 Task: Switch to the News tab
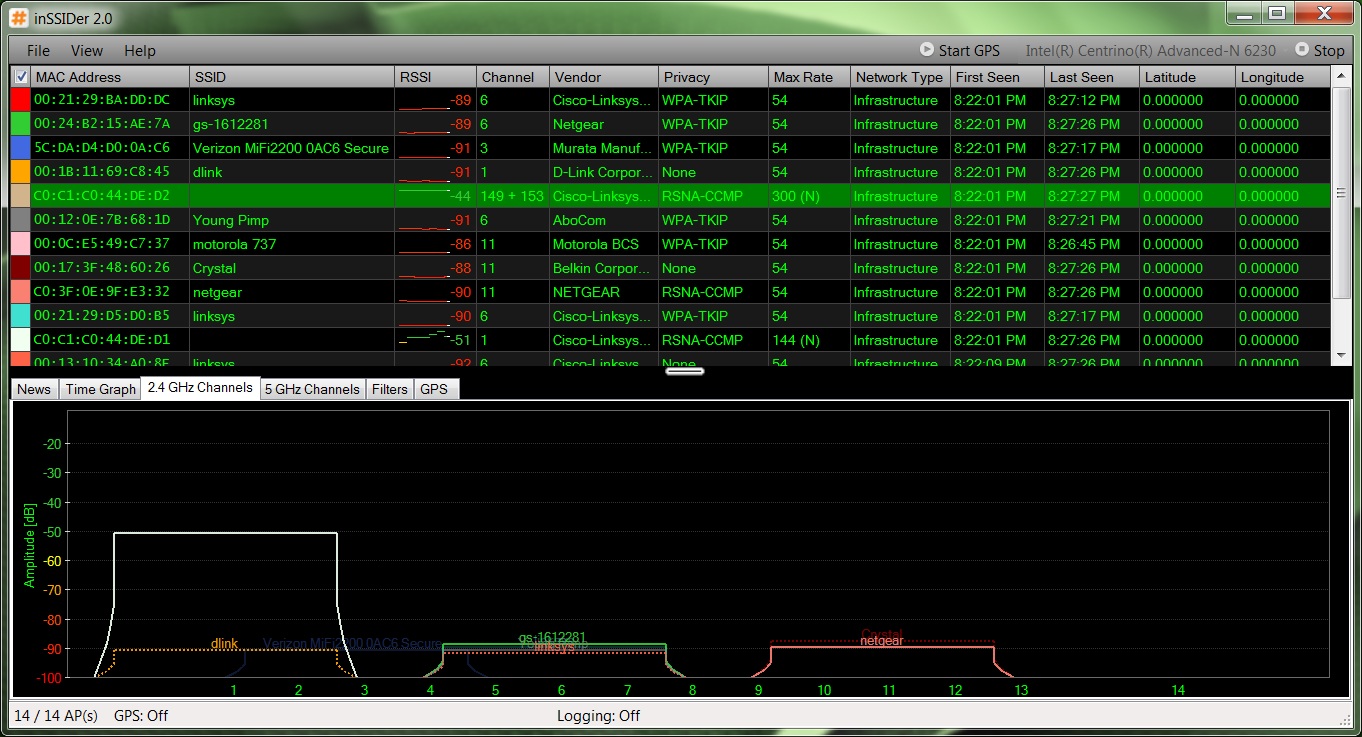click(34, 389)
